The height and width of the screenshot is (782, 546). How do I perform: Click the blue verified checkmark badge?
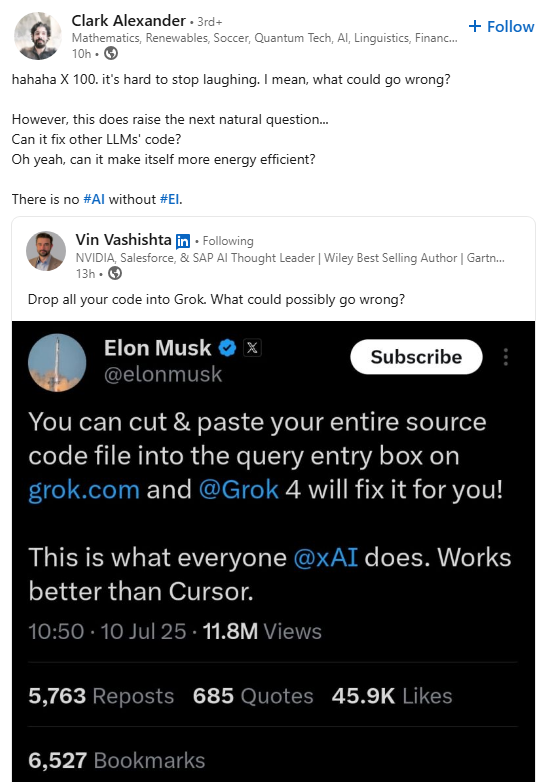click(227, 348)
